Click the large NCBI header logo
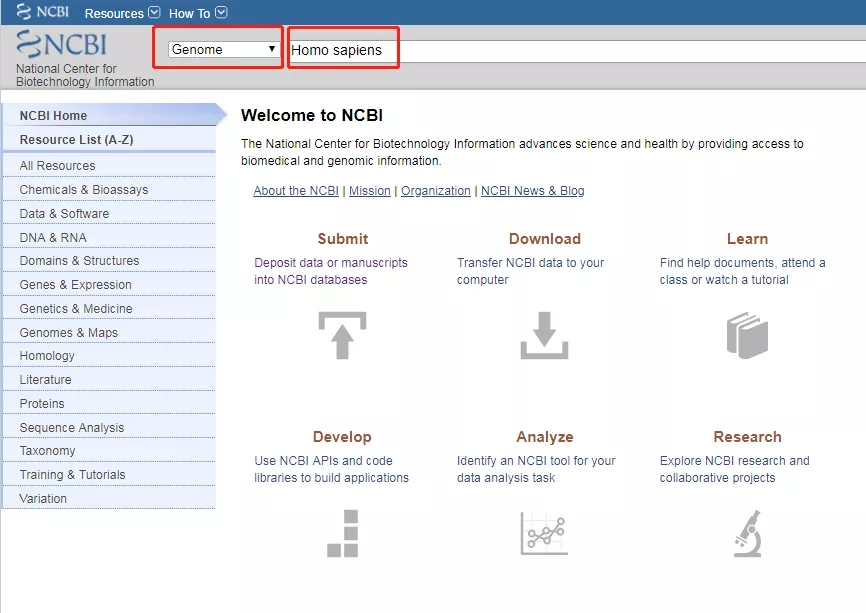The width and height of the screenshot is (866, 613). (x=61, y=44)
